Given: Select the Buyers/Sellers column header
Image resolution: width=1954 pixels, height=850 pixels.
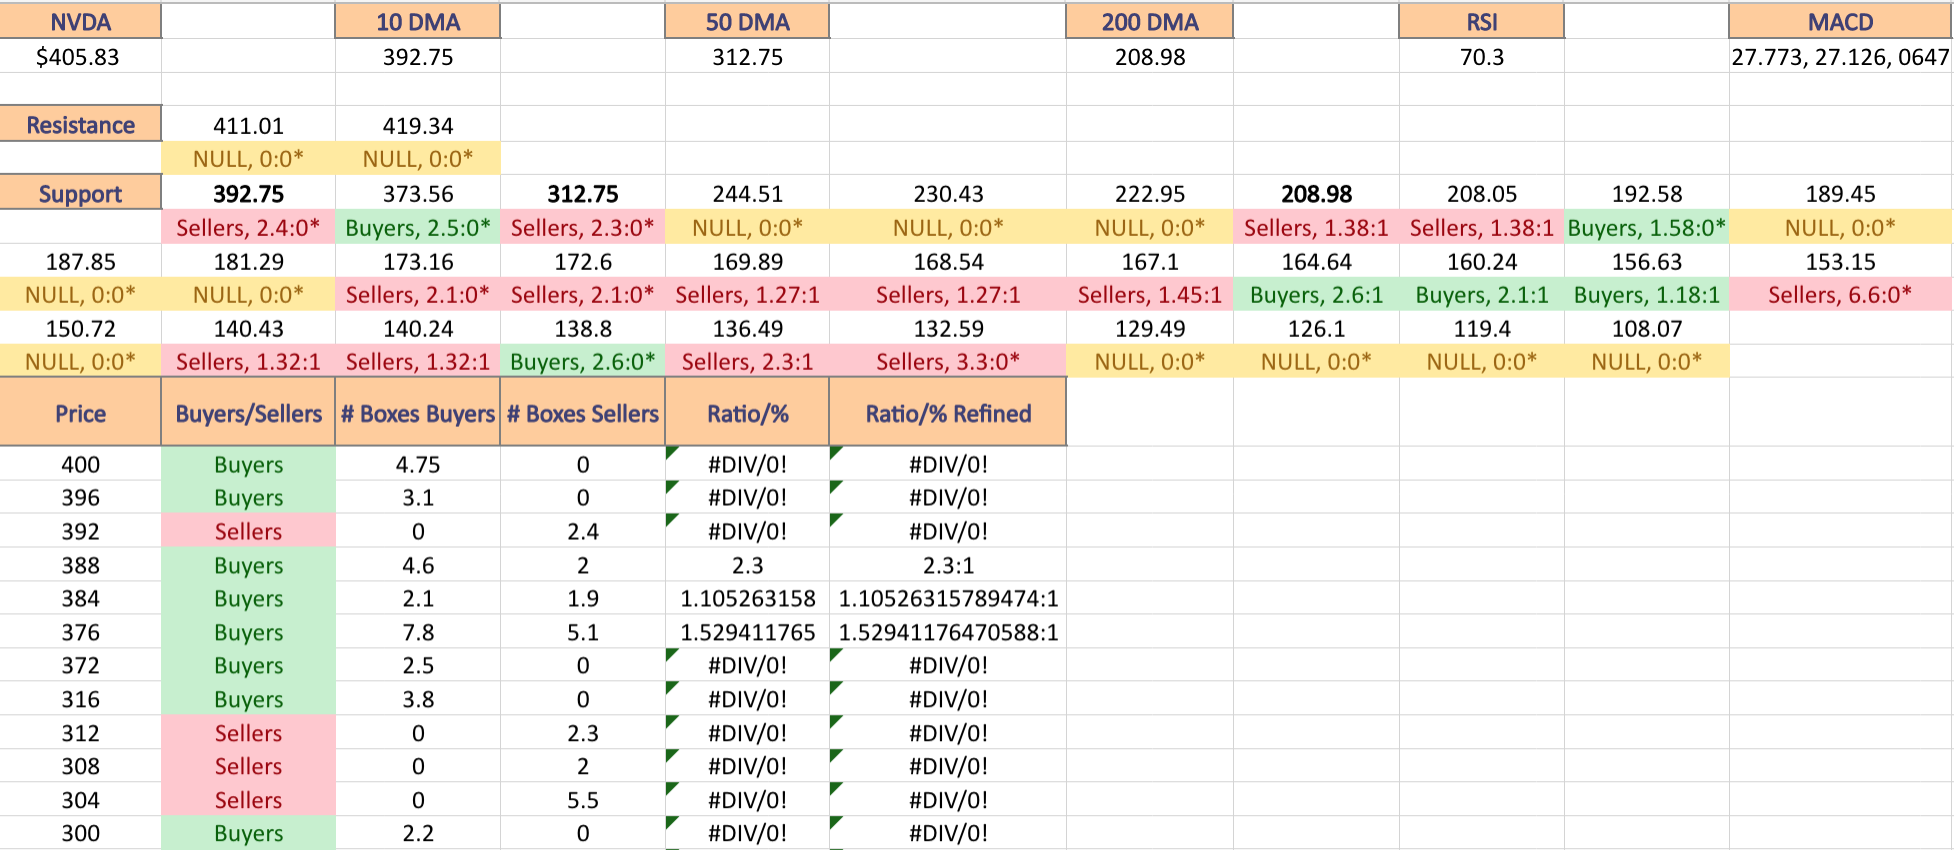Looking at the screenshot, I should pos(248,412).
